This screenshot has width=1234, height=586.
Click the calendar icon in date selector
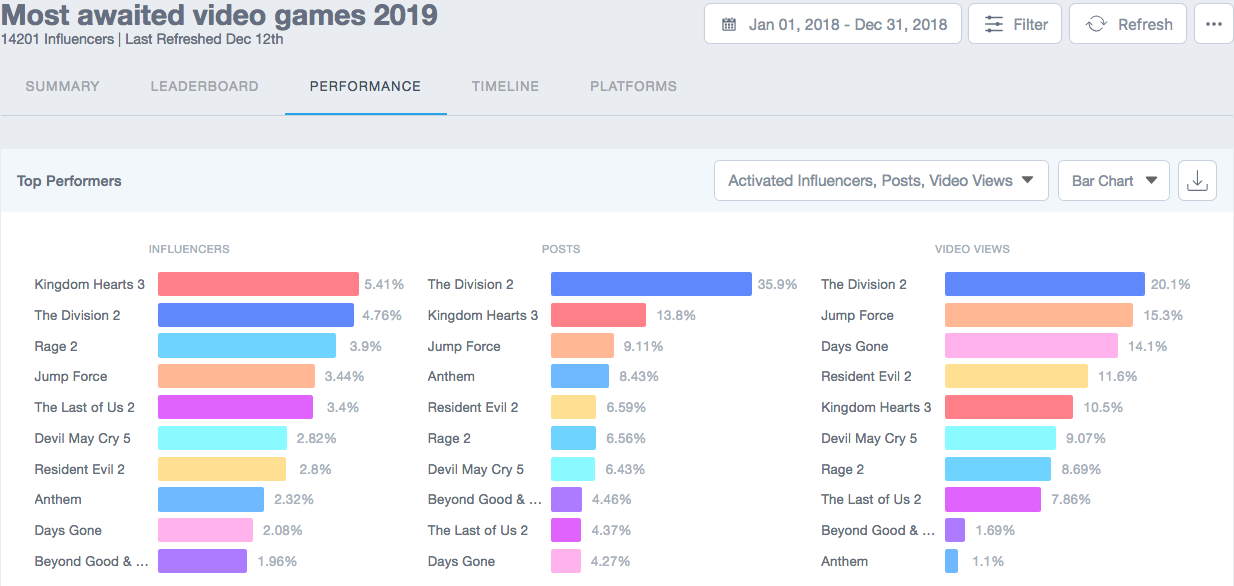[x=729, y=24]
